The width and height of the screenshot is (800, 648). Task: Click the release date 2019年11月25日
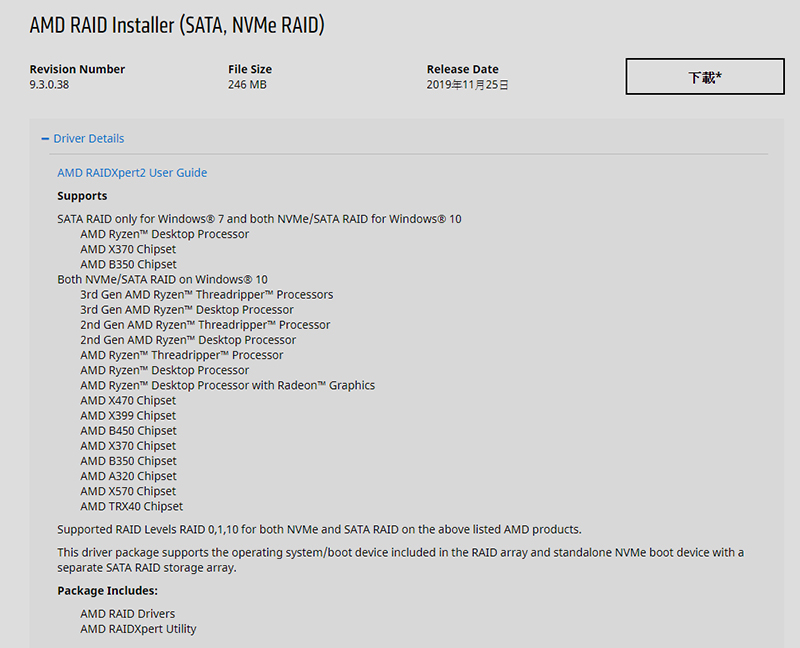tap(467, 85)
